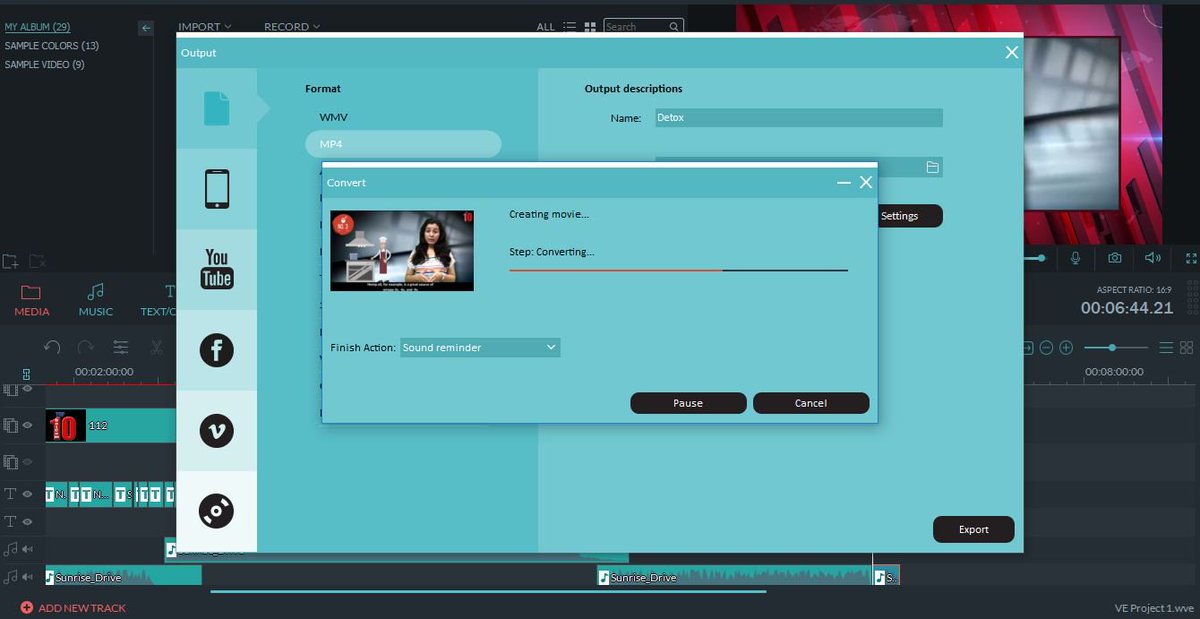
Task: Select the local file format output icon
Action: coord(216,108)
